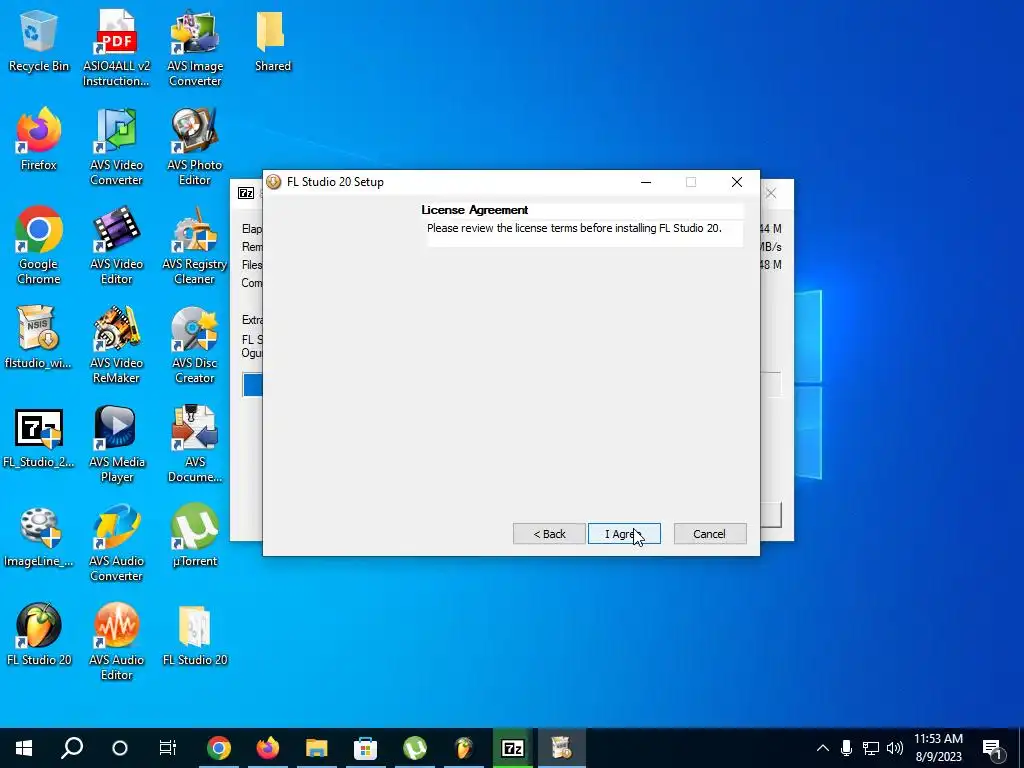Select the µTorrent desktop shortcut

click(195, 537)
